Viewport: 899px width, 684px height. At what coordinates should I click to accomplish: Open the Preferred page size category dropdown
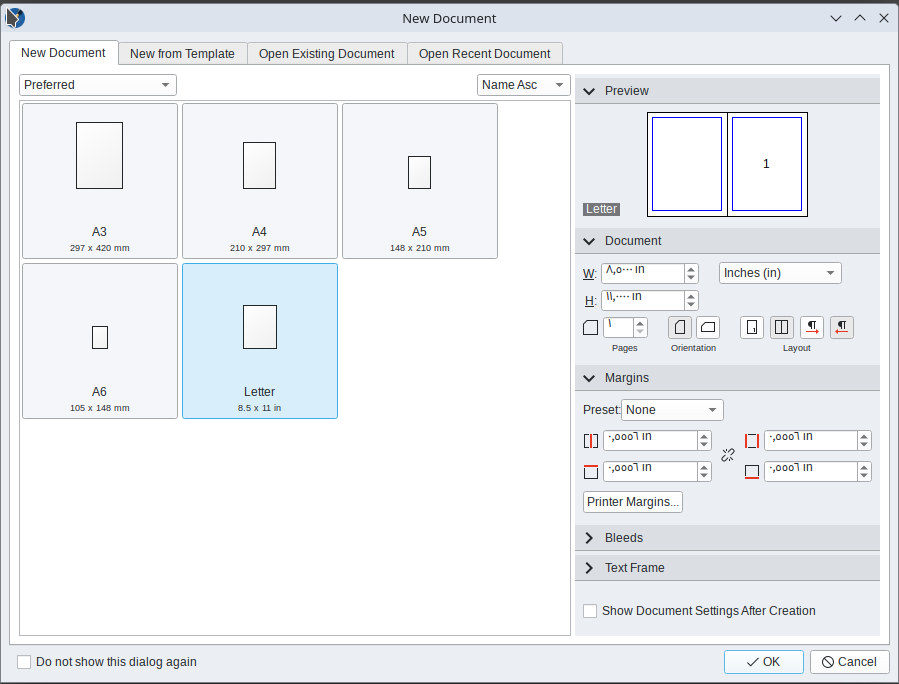pos(97,85)
